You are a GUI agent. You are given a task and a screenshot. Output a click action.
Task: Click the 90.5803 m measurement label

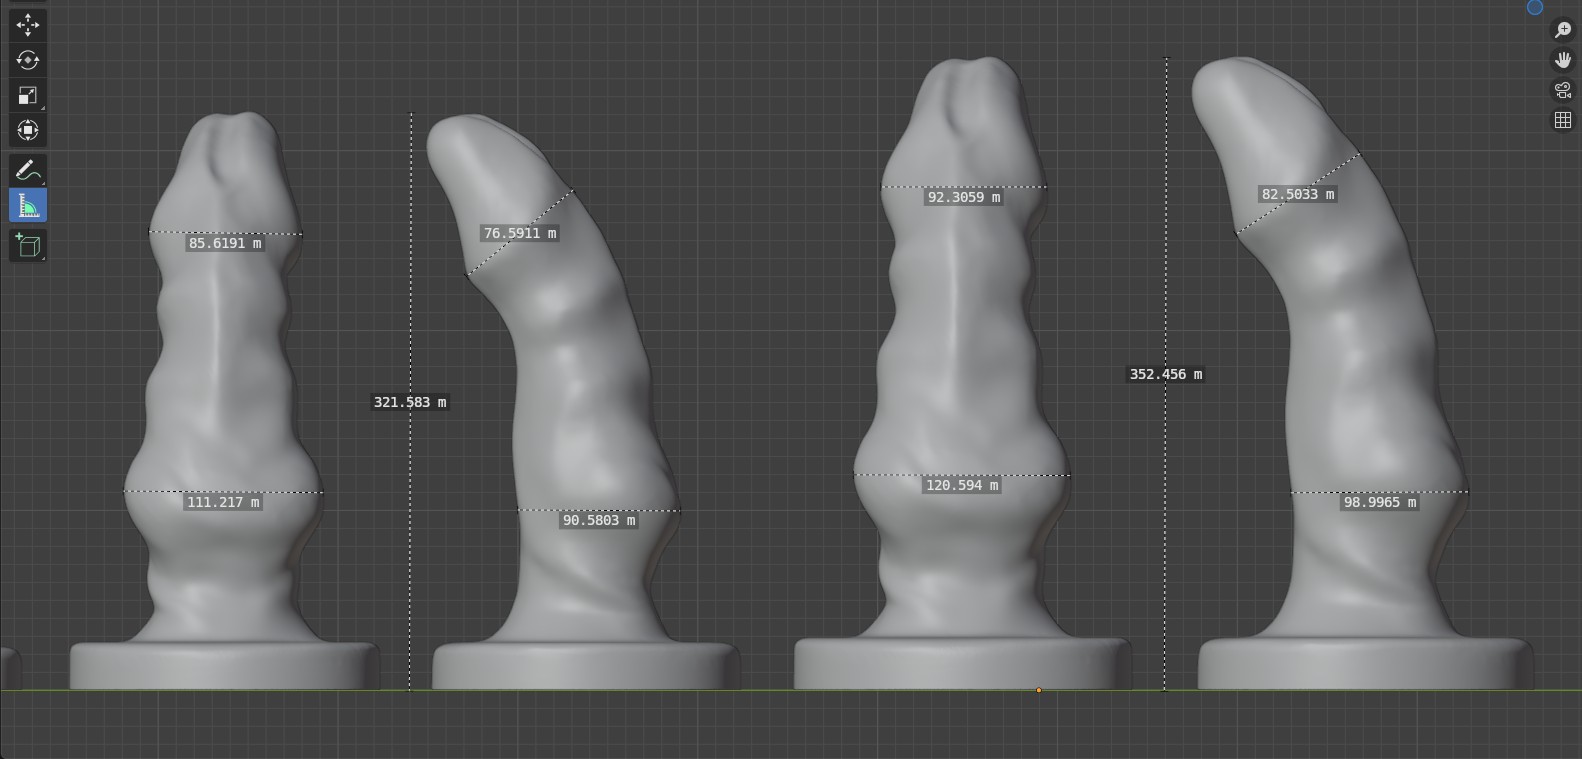click(599, 520)
